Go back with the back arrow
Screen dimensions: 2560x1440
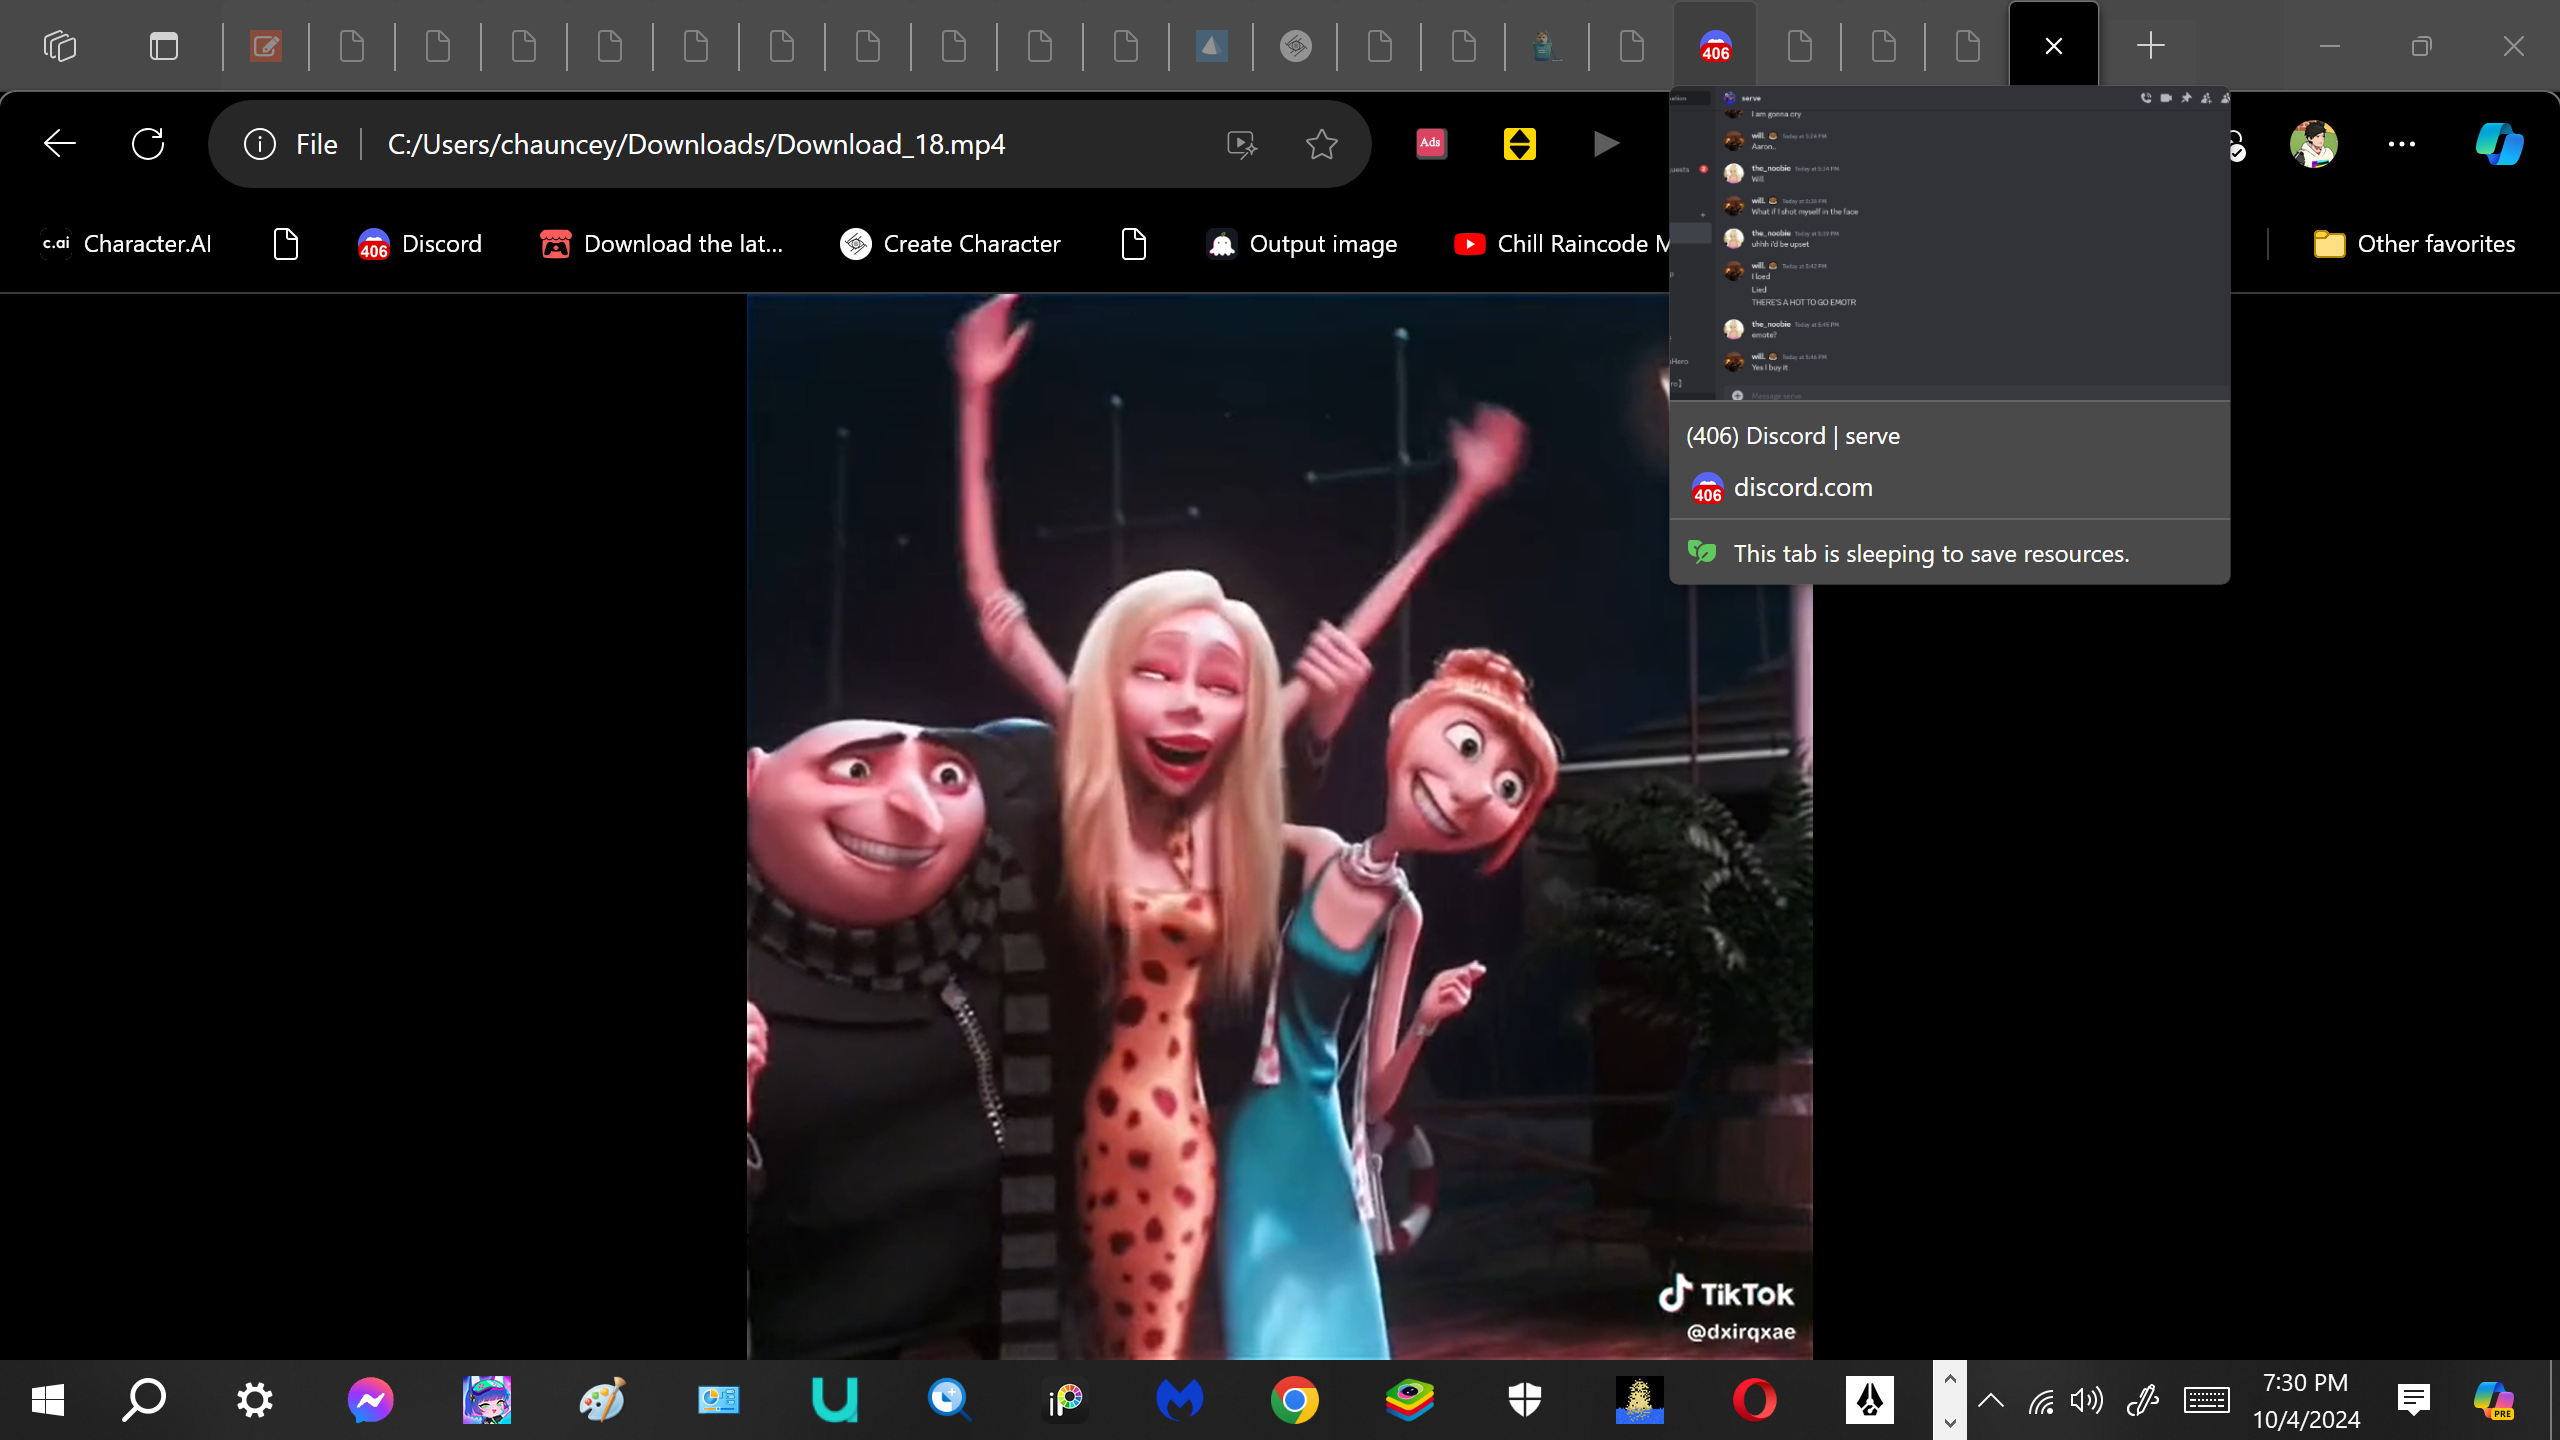tap(60, 144)
